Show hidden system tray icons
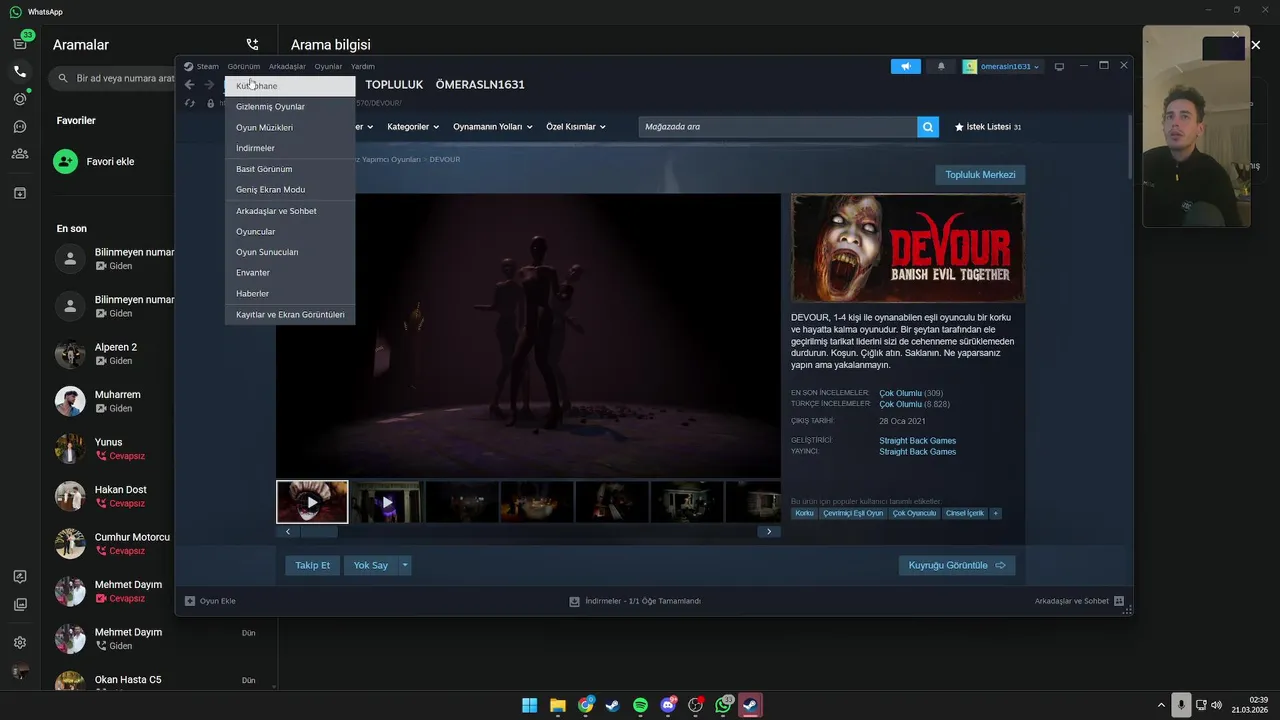This screenshot has height=720, width=1280. click(x=1162, y=705)
